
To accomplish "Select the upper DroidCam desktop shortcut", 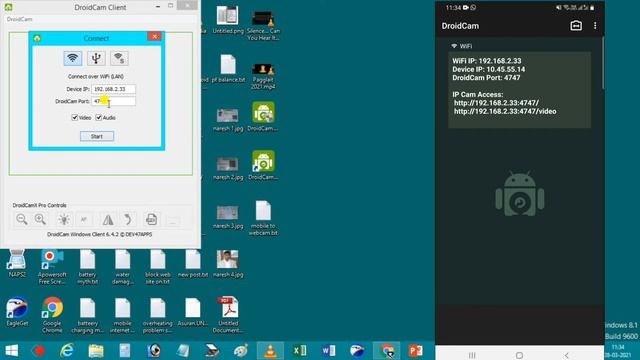I will (263, 117).
